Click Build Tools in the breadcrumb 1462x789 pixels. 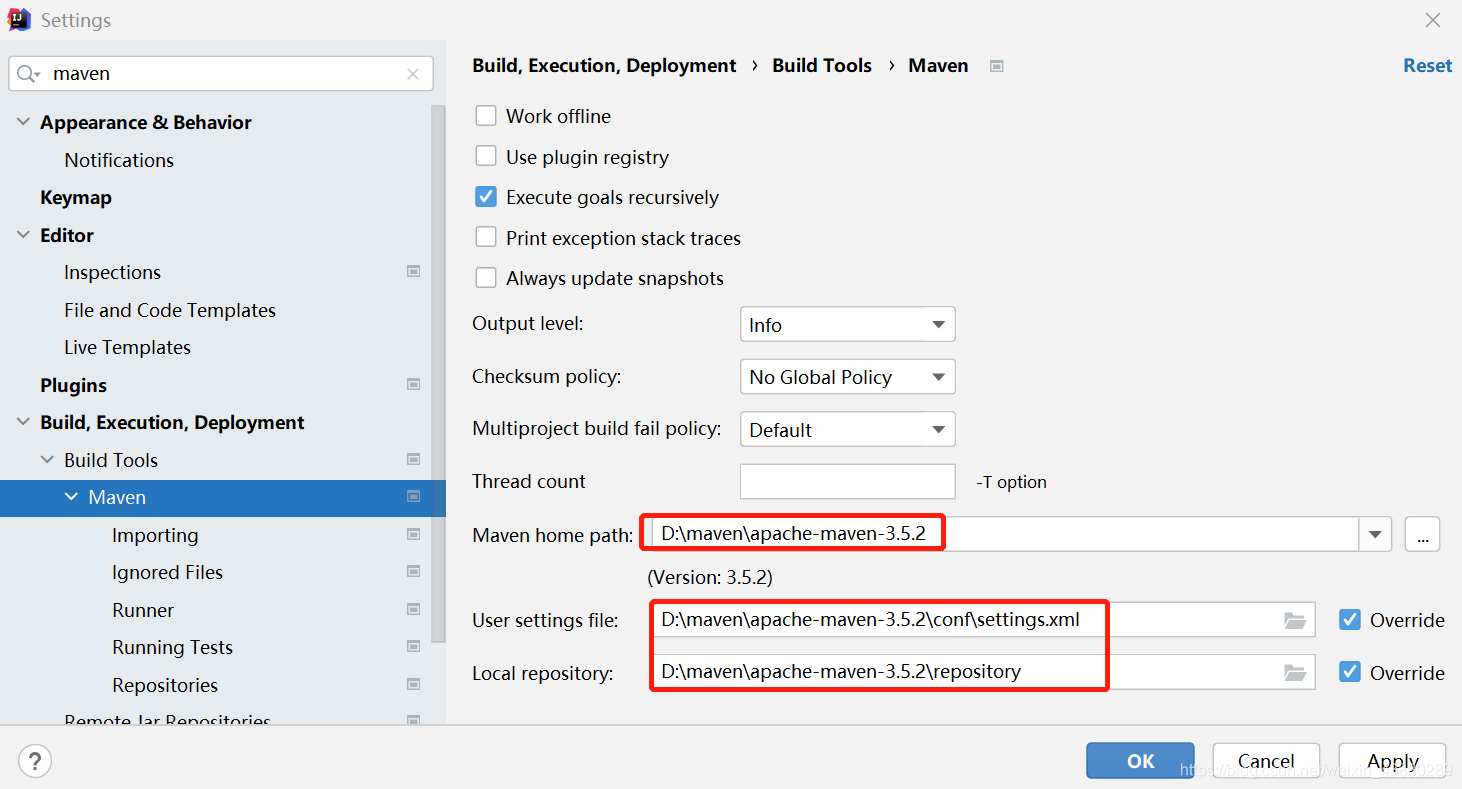click(x=822, y=65)
